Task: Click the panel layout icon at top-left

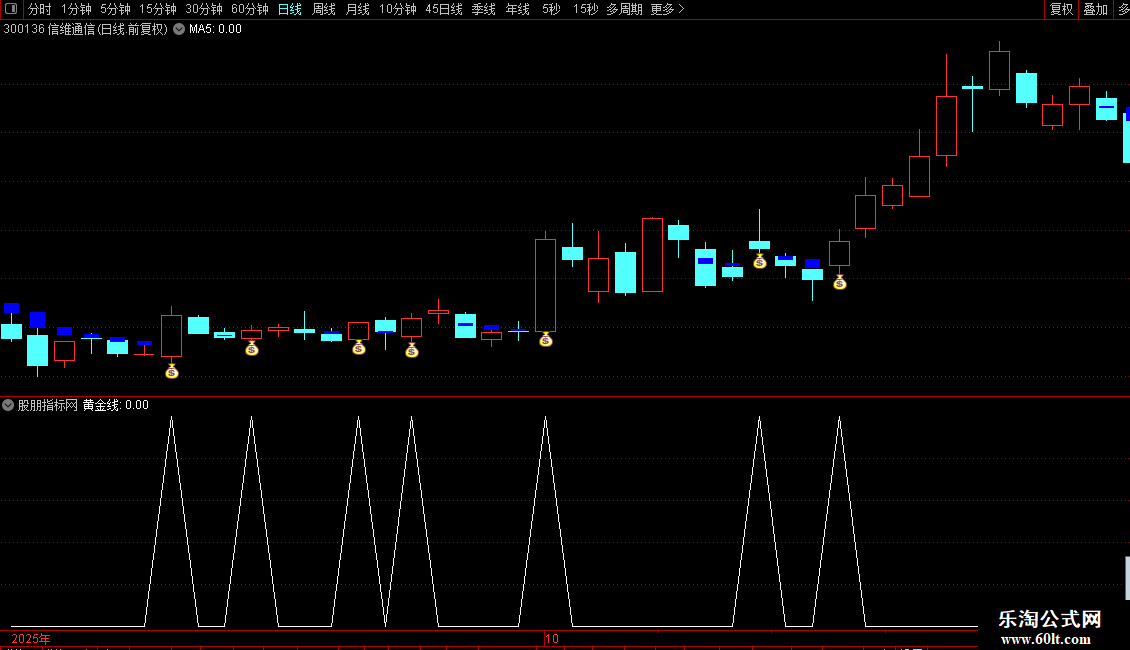Action: tap(11, 9)
